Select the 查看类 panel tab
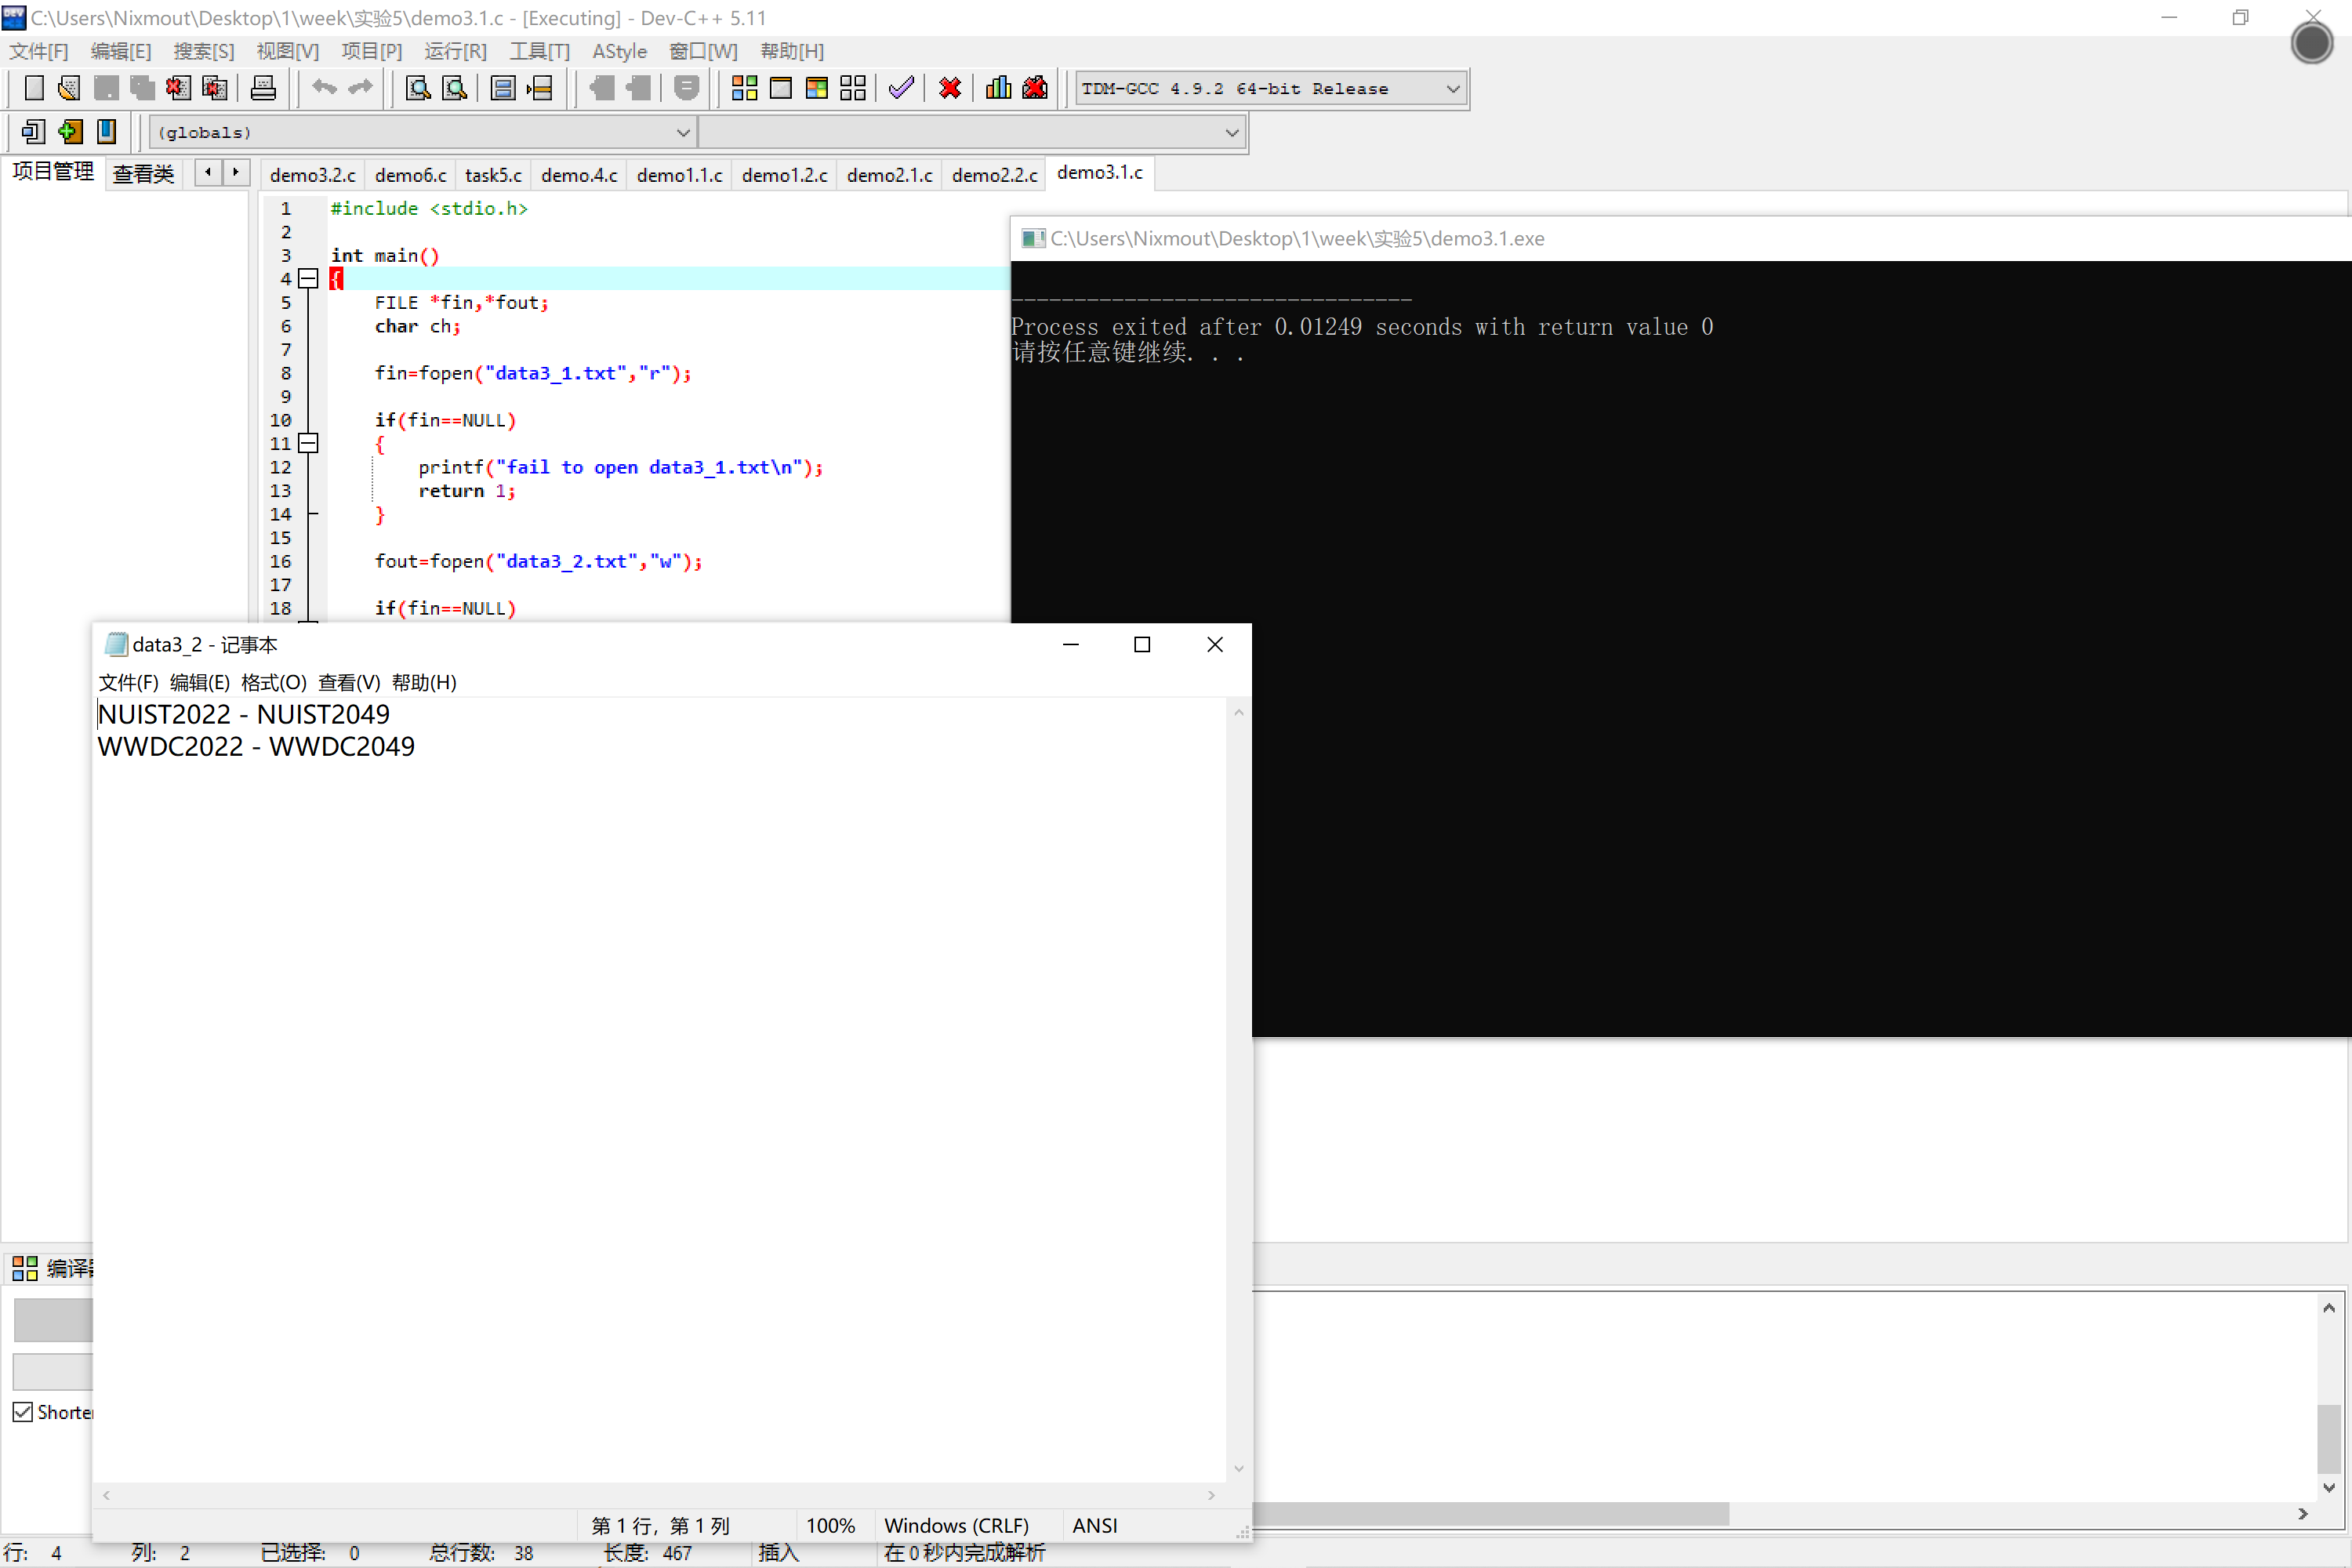Viewport: 2352px width, 1568px height. pos(143,174)
